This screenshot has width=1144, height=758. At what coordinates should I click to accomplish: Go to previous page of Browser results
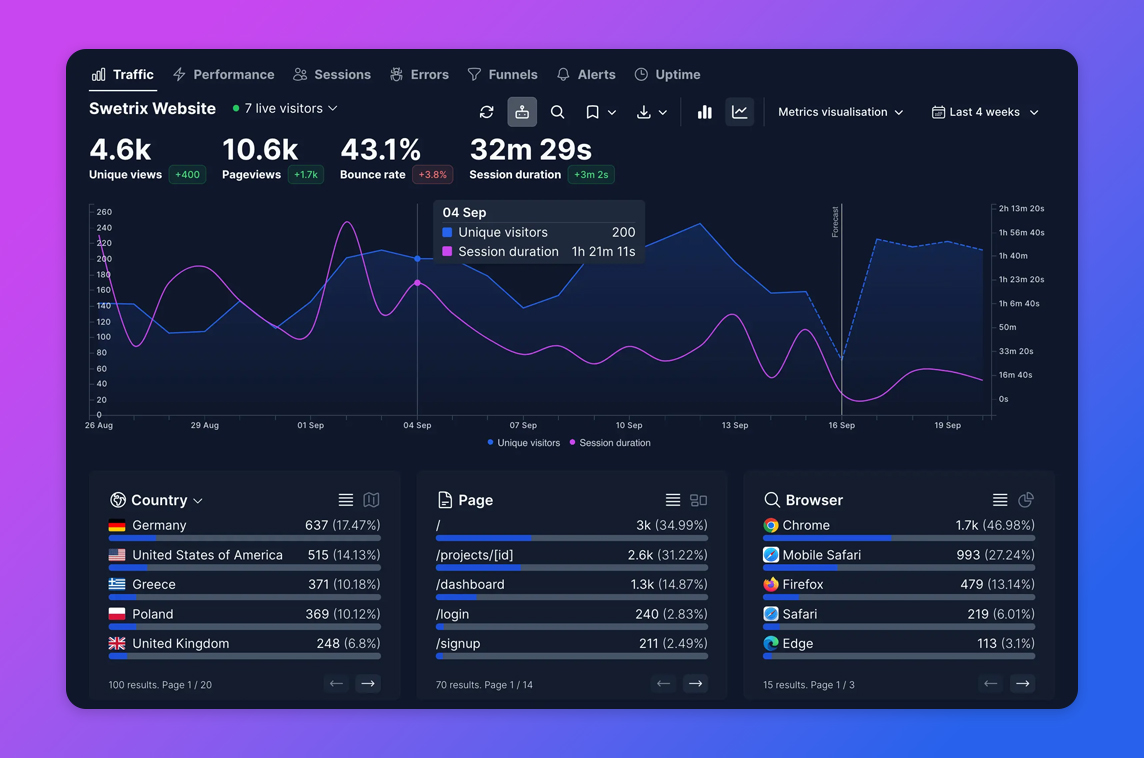(x=991, y=684)
